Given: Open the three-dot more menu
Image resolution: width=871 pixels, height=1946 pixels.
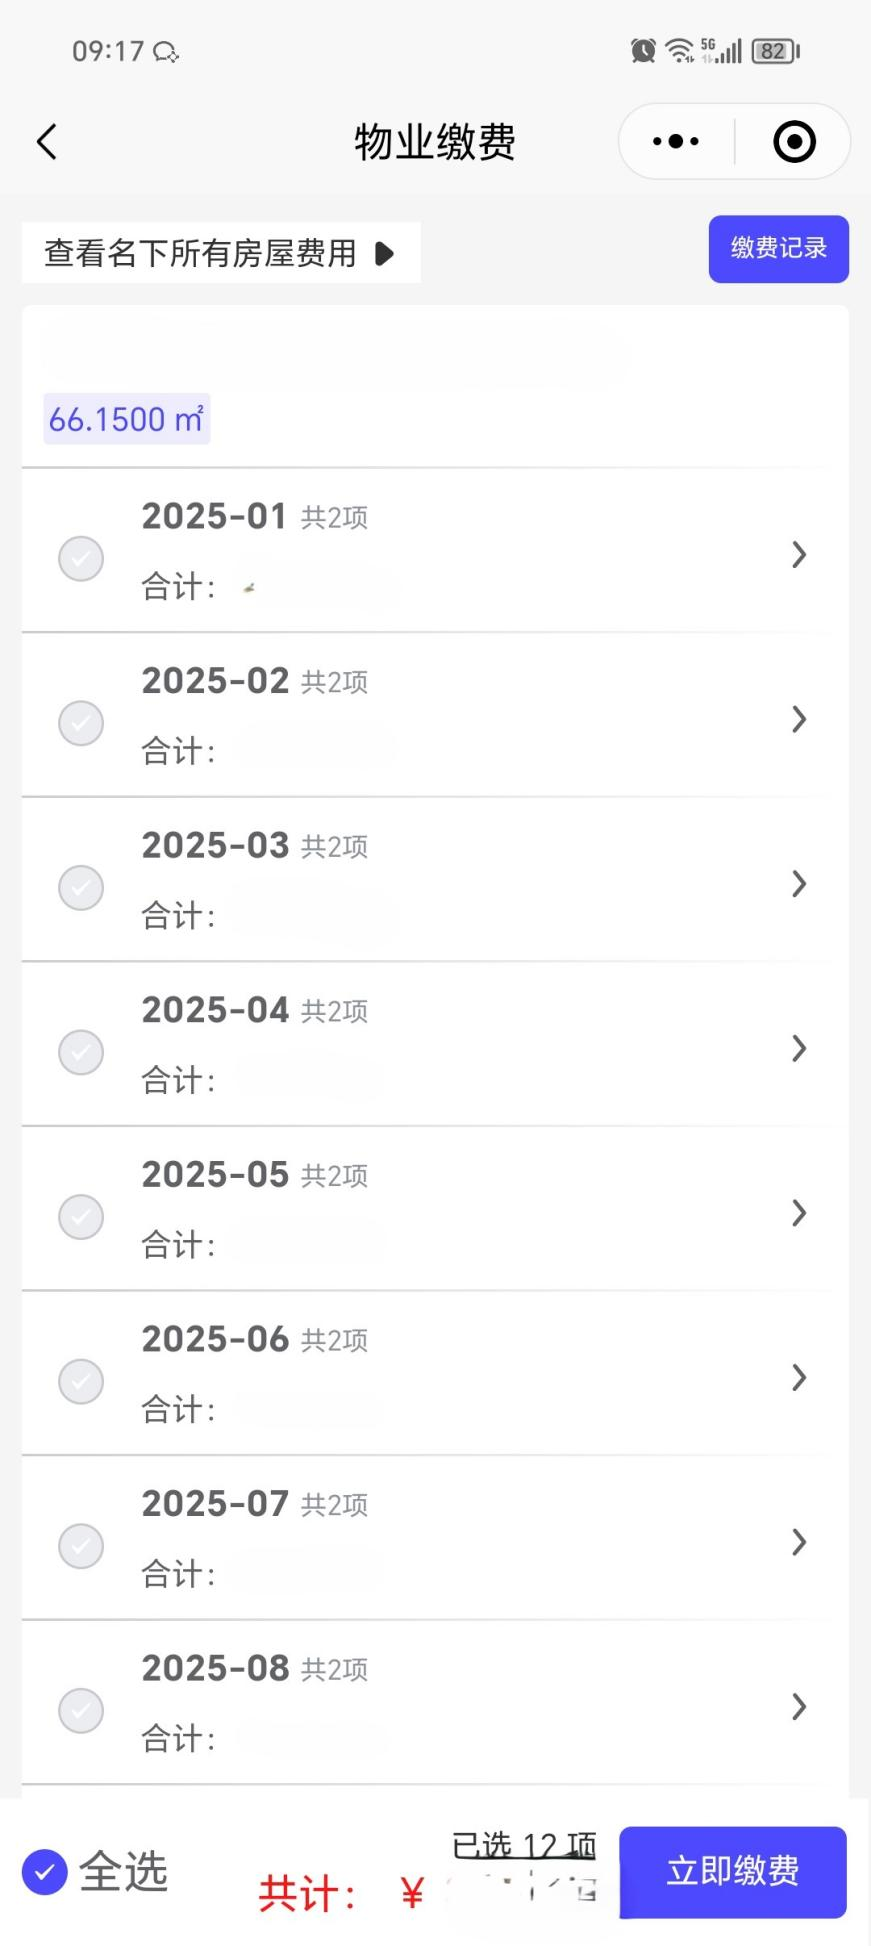Looking at the screenshot, I should (676, 142).
